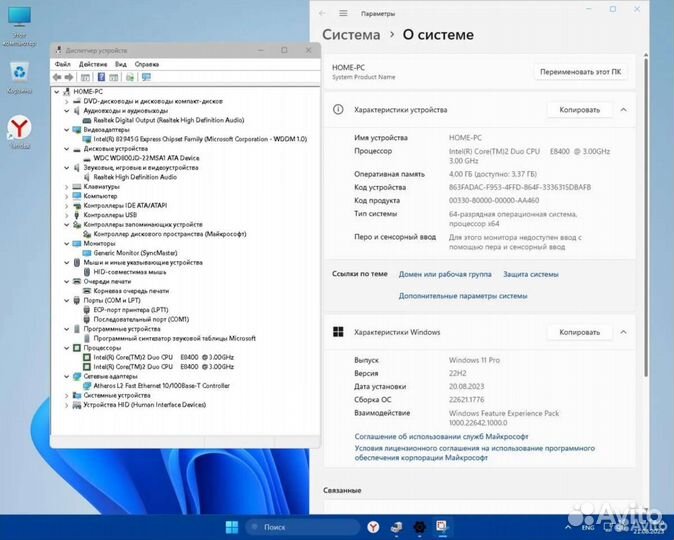The image size is (674, 540).
Task: Select Realtek Digital Output device
Action: (168, 120)
